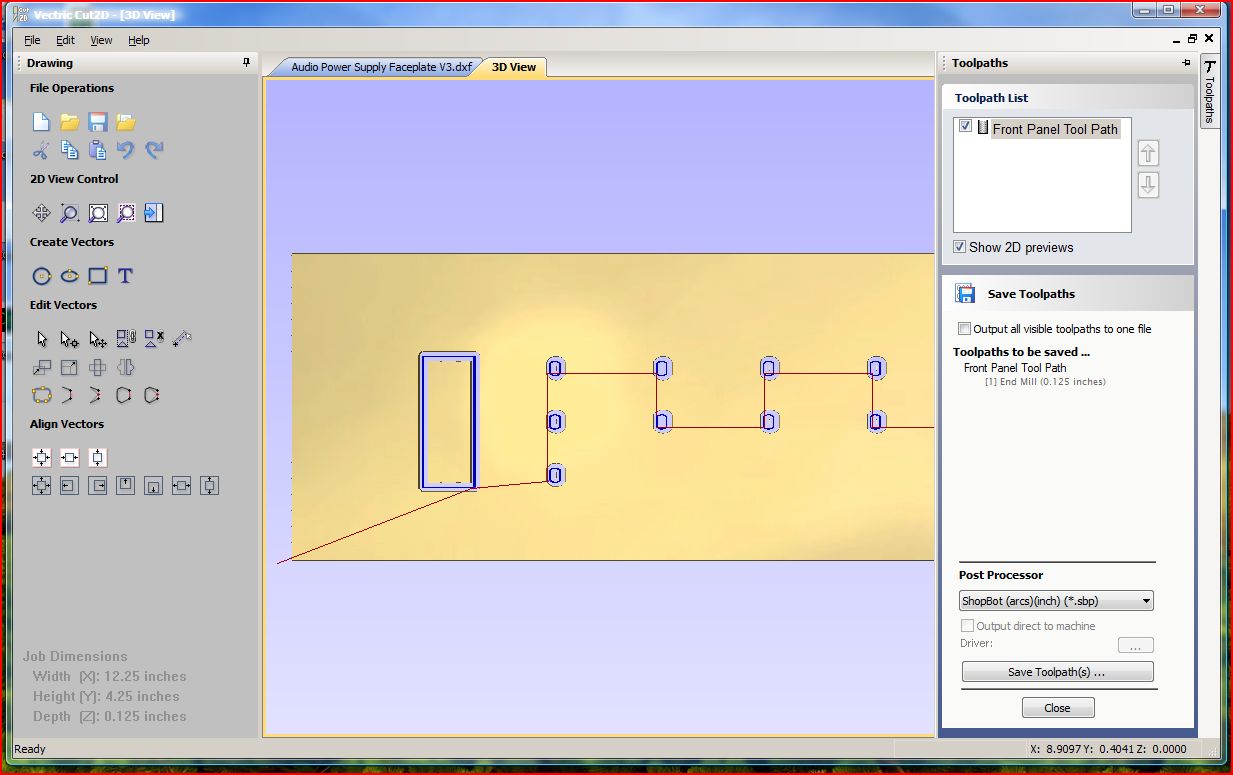Screen dimensions: 1233x775
Task: Select the Draw Ellipse tool
Action: point(69,275)
